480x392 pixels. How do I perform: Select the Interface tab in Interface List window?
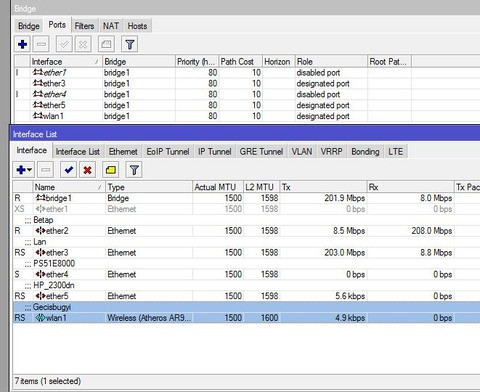(x=32, y=150)
